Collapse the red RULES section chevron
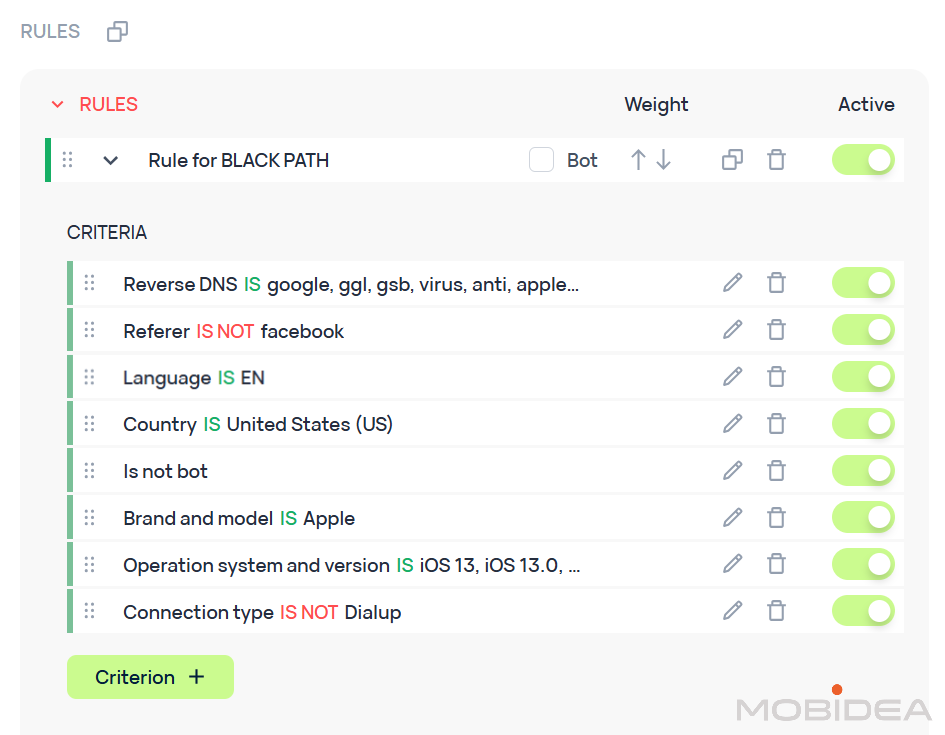Image resolution: width=945 pixels, height=735 pixels. (58, 105)
